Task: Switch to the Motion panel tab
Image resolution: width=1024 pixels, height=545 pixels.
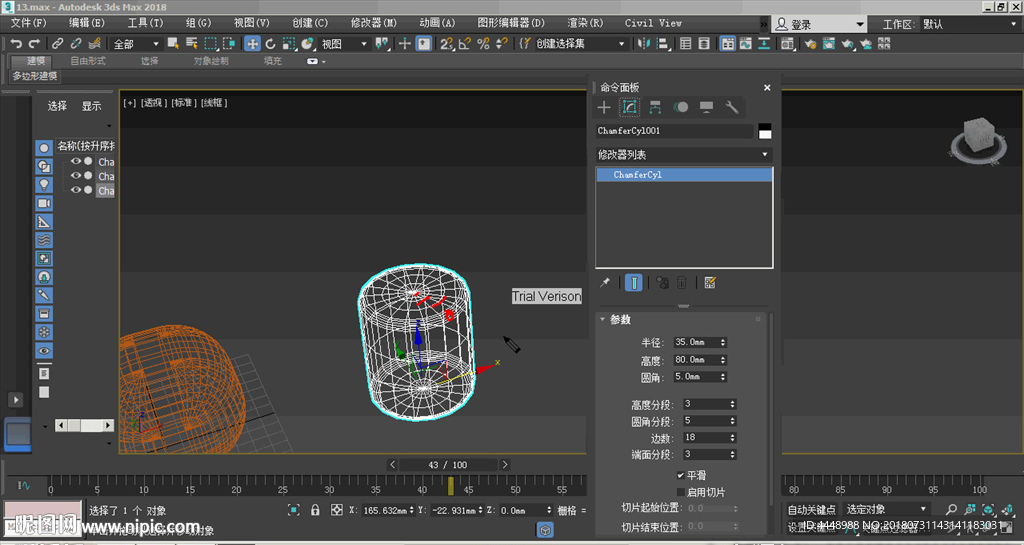Action: (680, 107)
